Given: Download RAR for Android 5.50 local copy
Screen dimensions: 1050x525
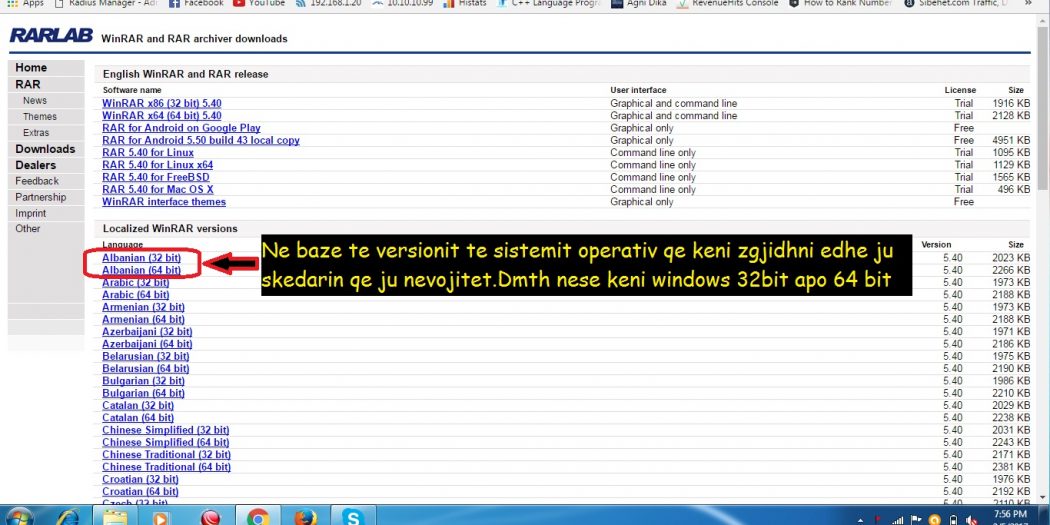Looking at the screenshot, I should click(201, 141).
